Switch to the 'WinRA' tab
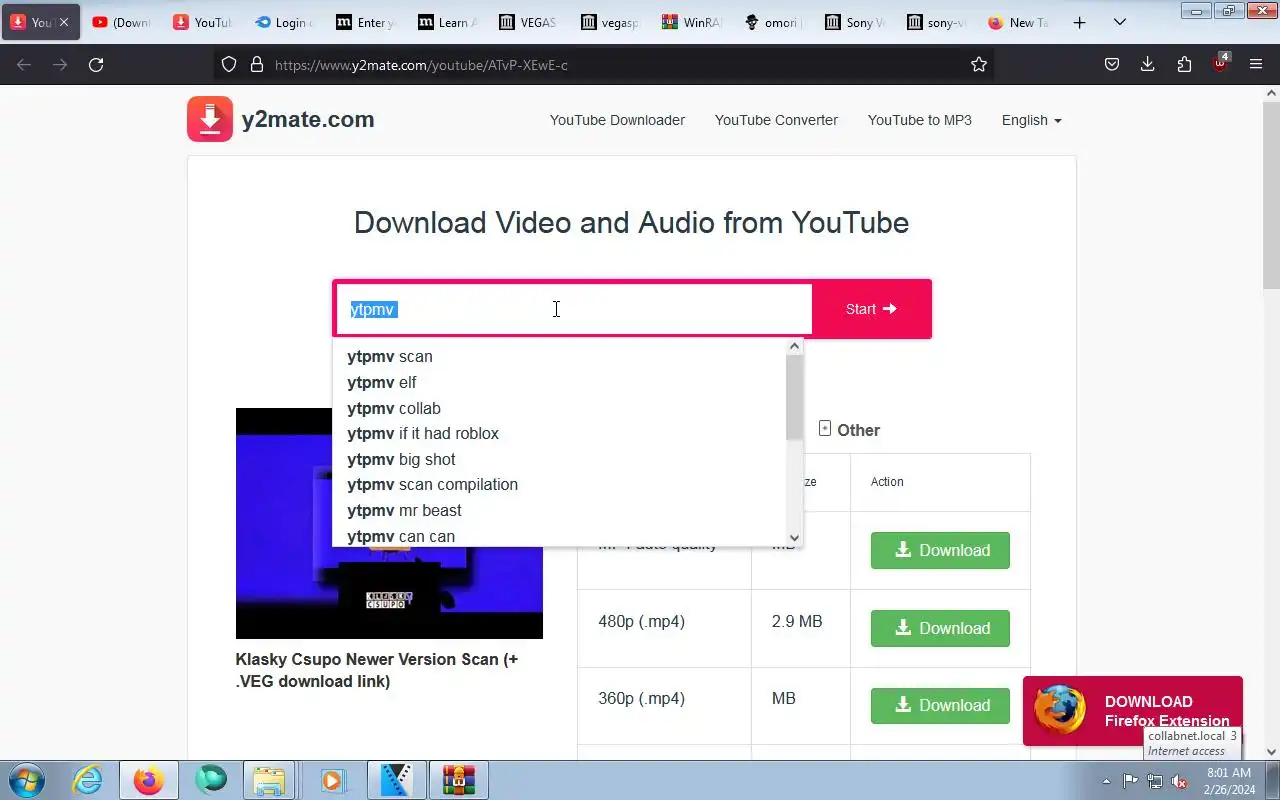This screenshot has height=800, width=1280. pyautogui.click(x=692, y=22)
